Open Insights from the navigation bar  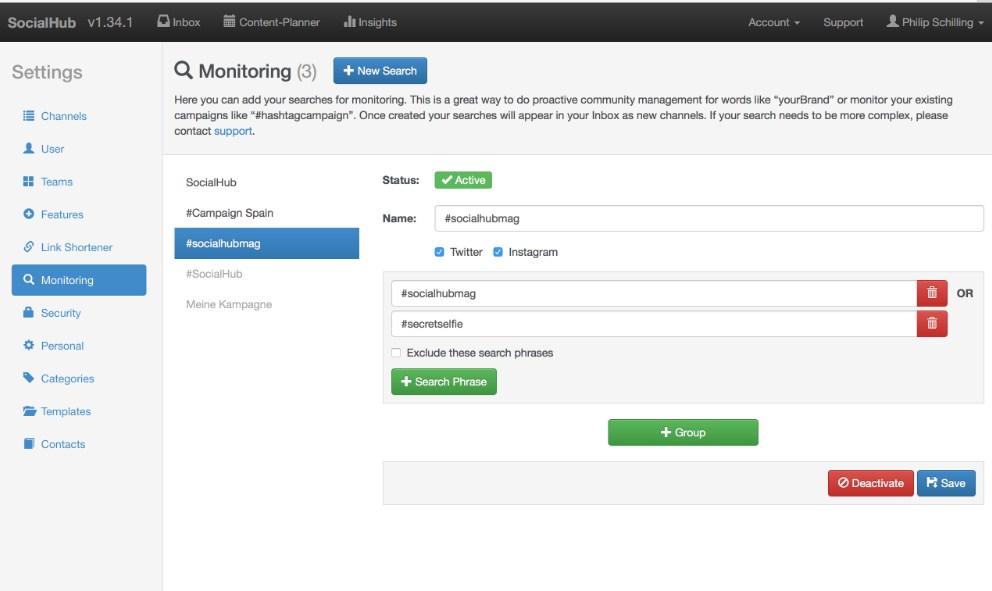370,22
